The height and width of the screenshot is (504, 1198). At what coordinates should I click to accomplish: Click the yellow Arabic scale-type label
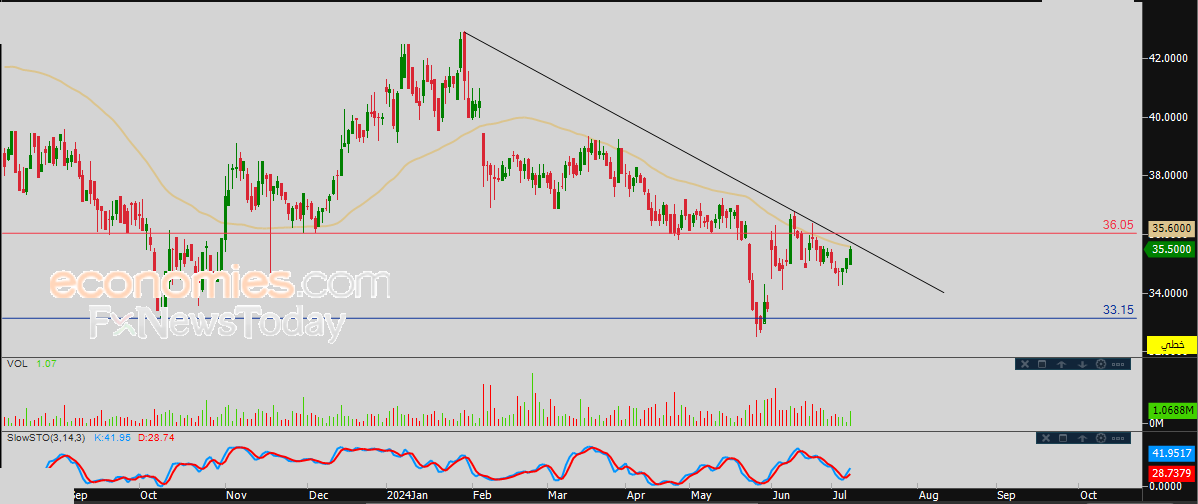1171,345
